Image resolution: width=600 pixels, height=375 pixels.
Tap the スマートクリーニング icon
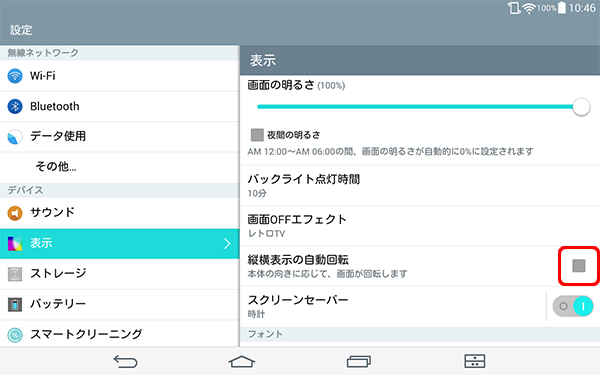[15, 335]
